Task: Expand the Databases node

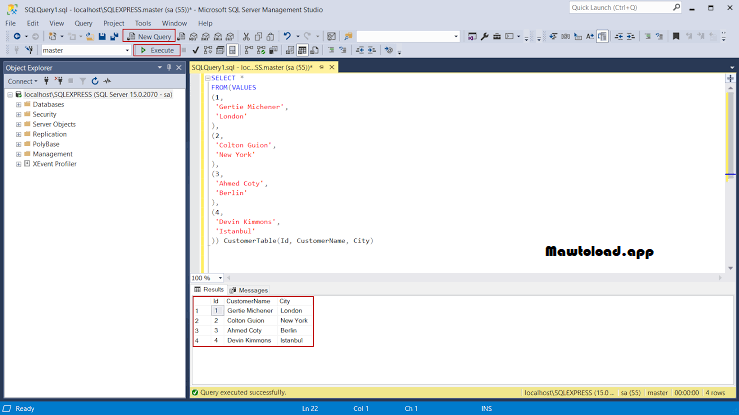Action: 18,105
